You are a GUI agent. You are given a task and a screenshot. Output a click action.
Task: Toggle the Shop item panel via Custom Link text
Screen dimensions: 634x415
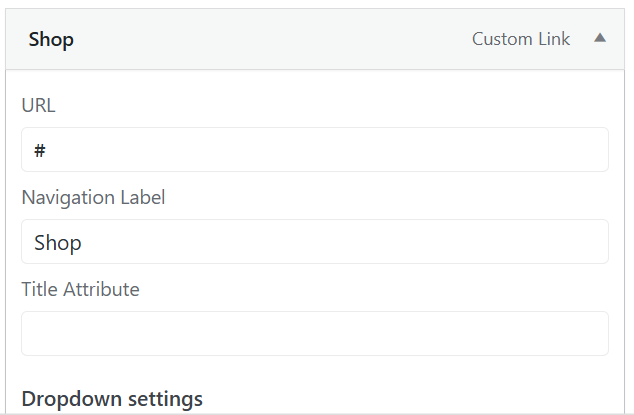tap(521, 39)
